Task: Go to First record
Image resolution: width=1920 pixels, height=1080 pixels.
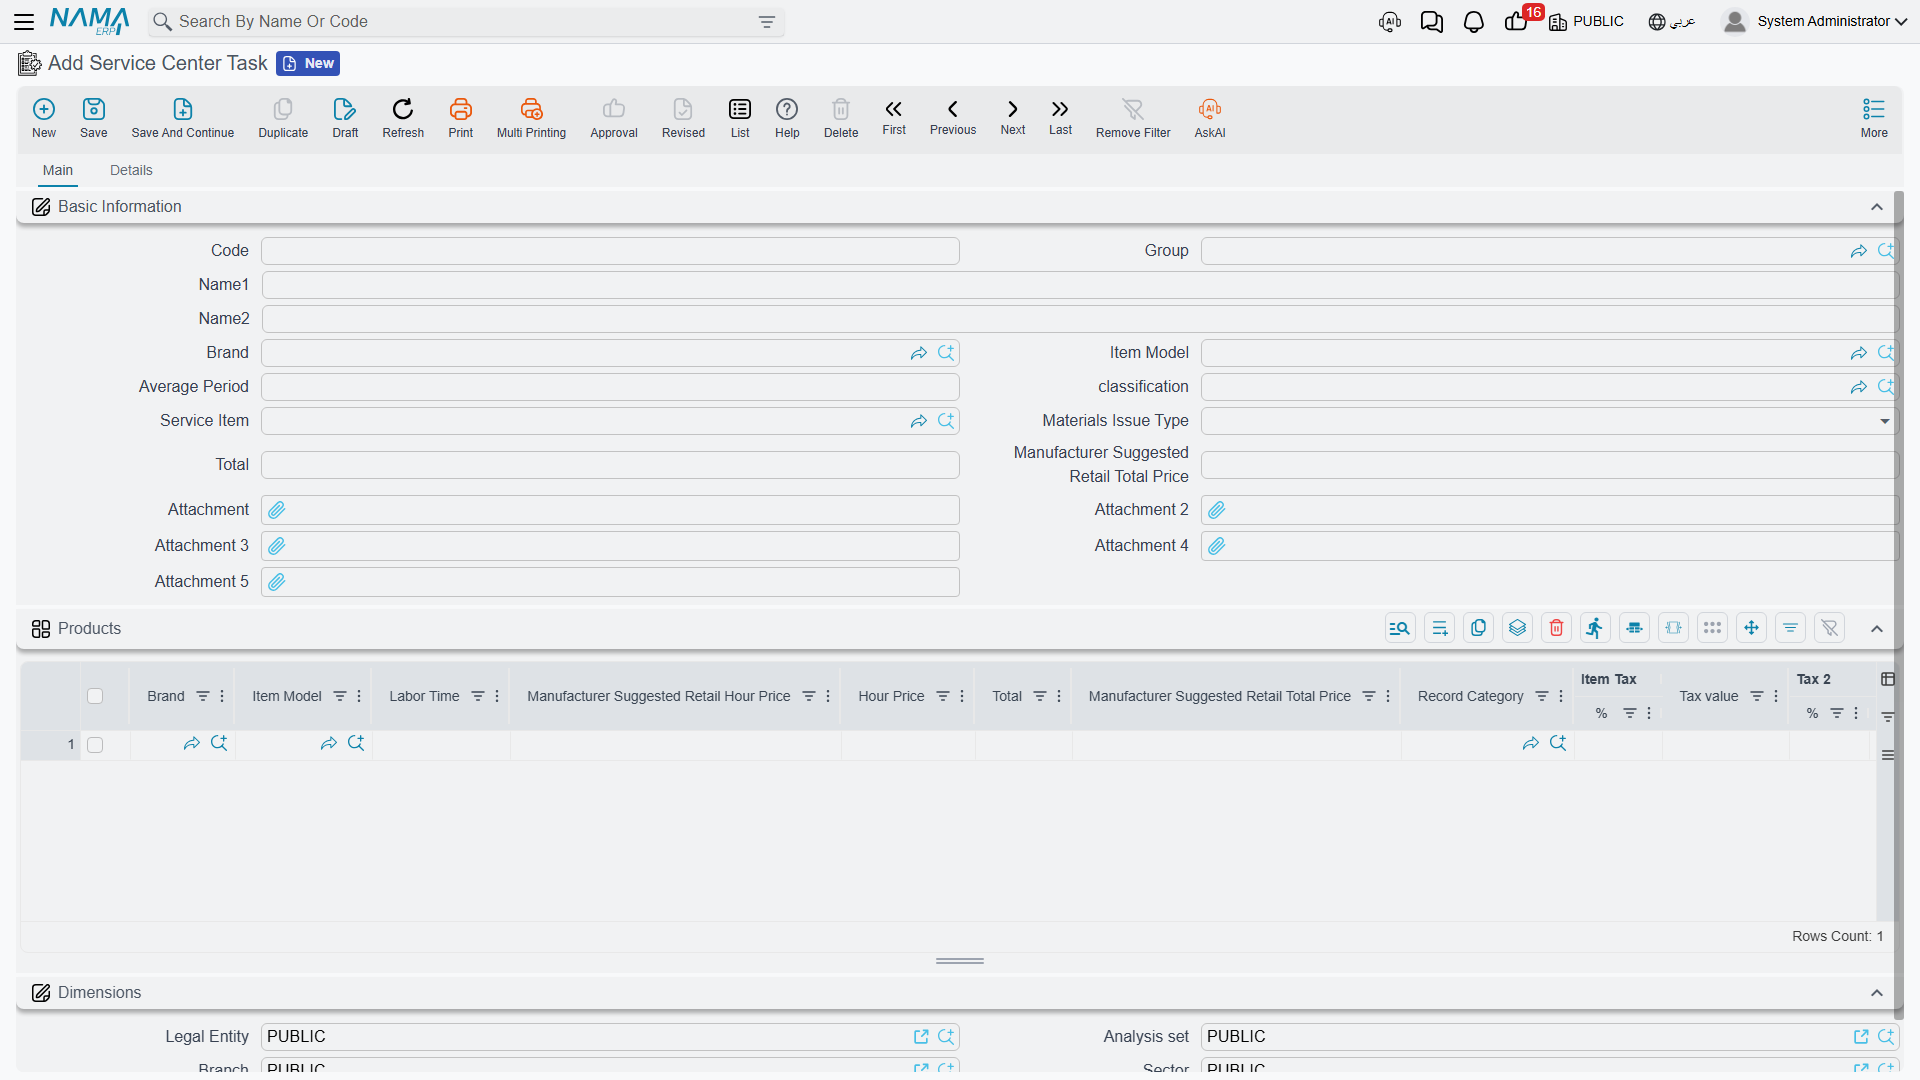Action: [894, 117]
